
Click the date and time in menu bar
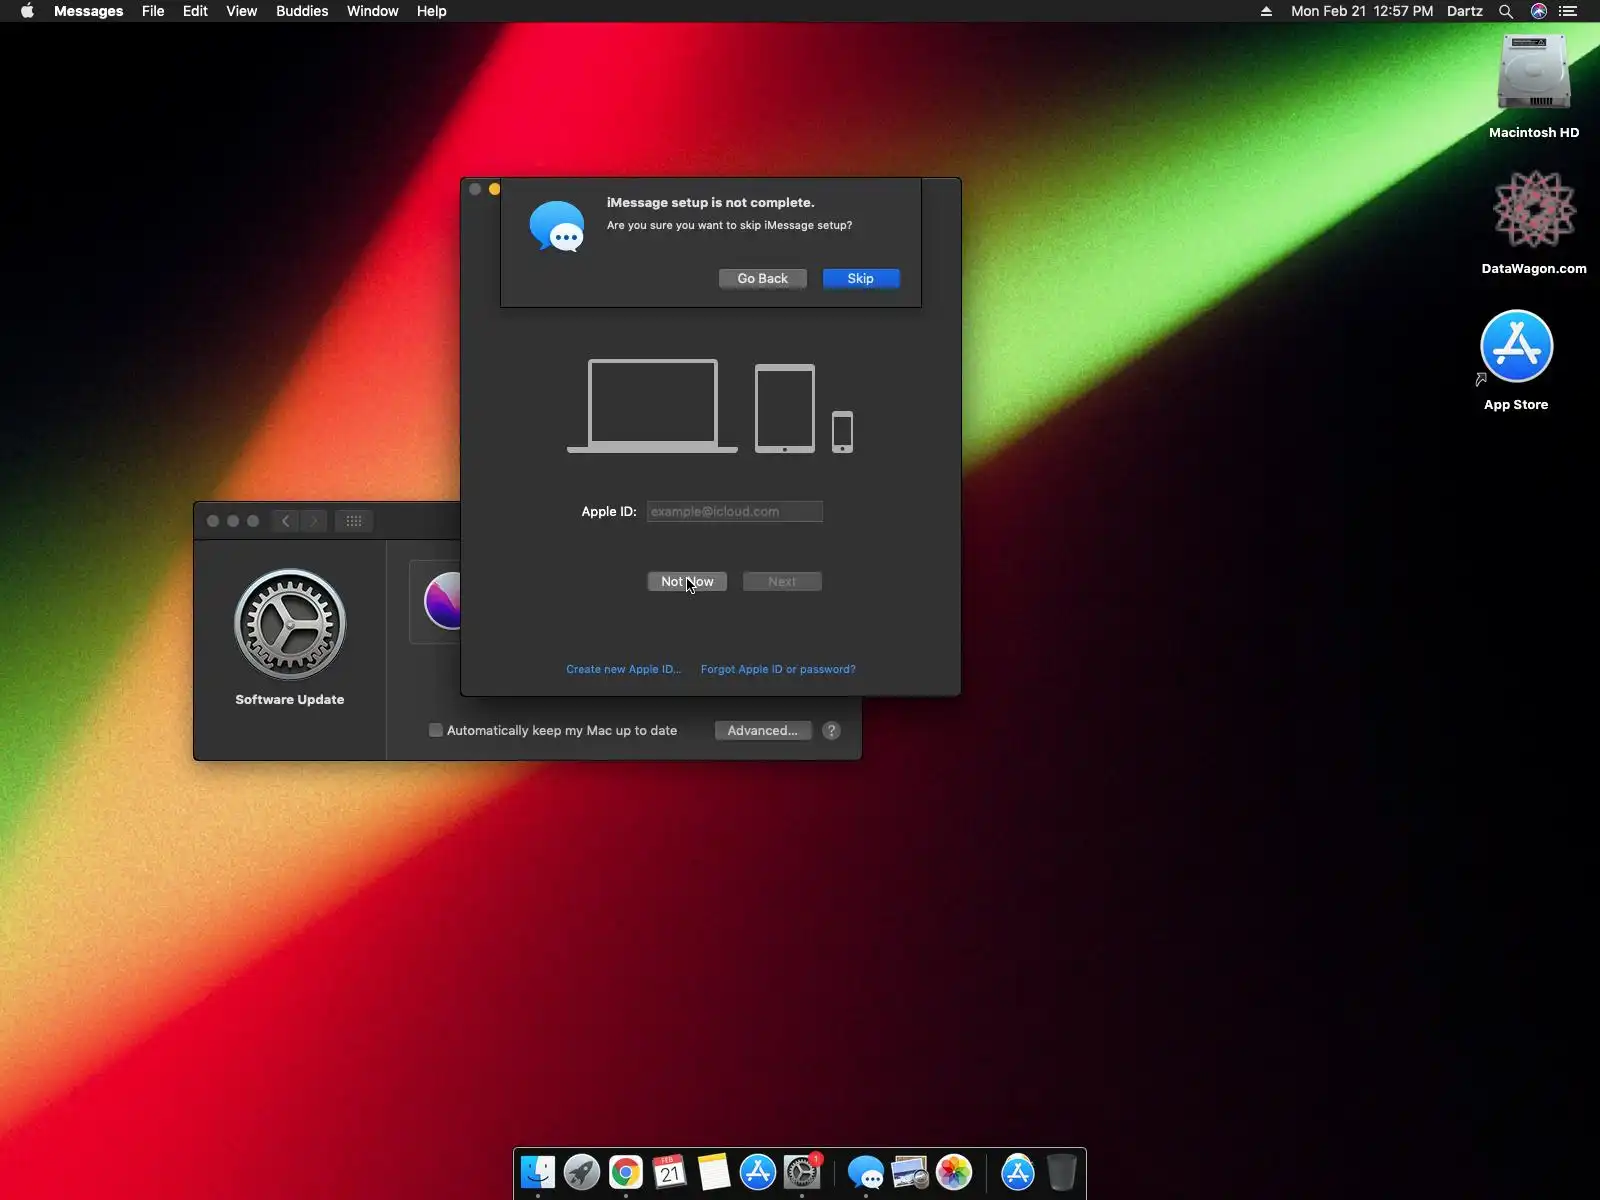point(1362,11)
